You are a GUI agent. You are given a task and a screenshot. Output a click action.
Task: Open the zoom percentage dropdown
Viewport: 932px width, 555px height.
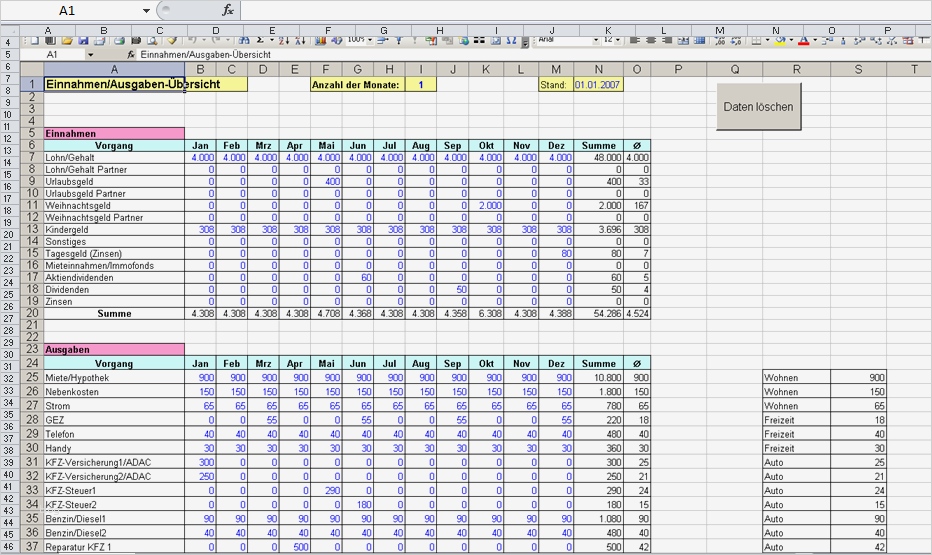coord(370,41)
